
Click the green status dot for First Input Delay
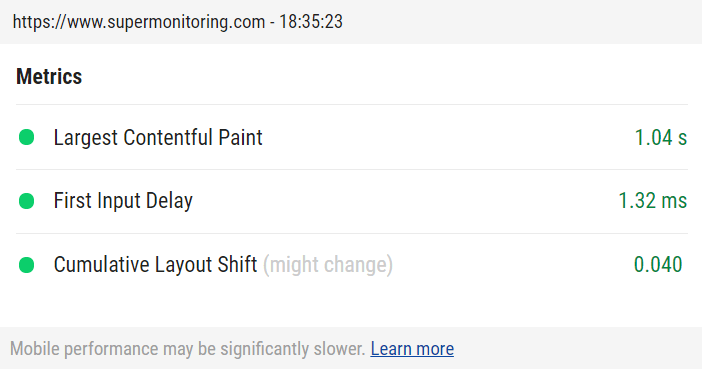tap(26, 201)
